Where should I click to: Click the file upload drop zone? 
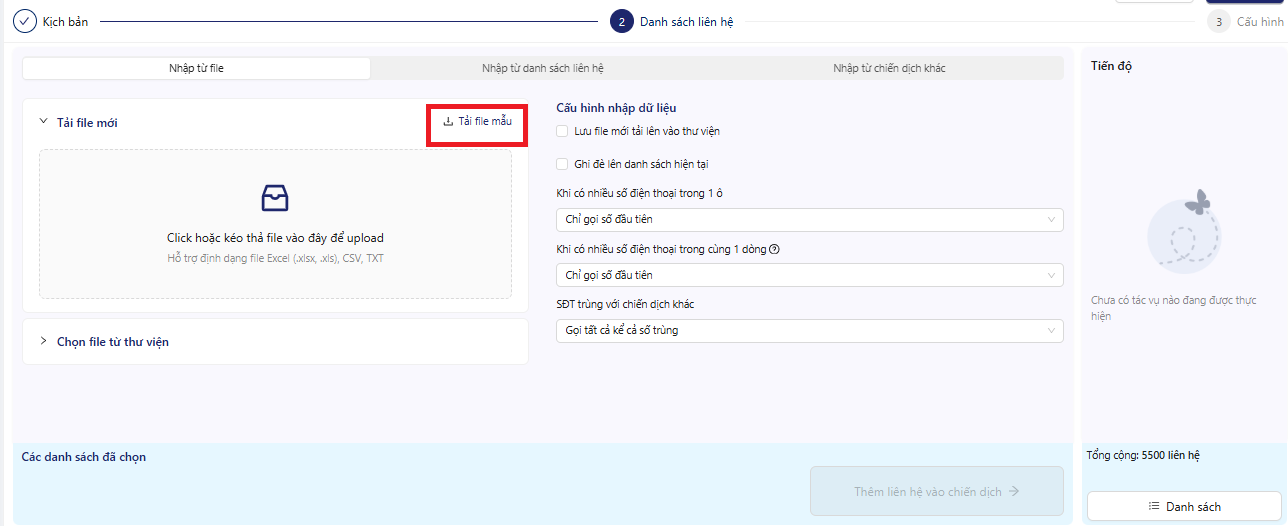tap(275, 224)
